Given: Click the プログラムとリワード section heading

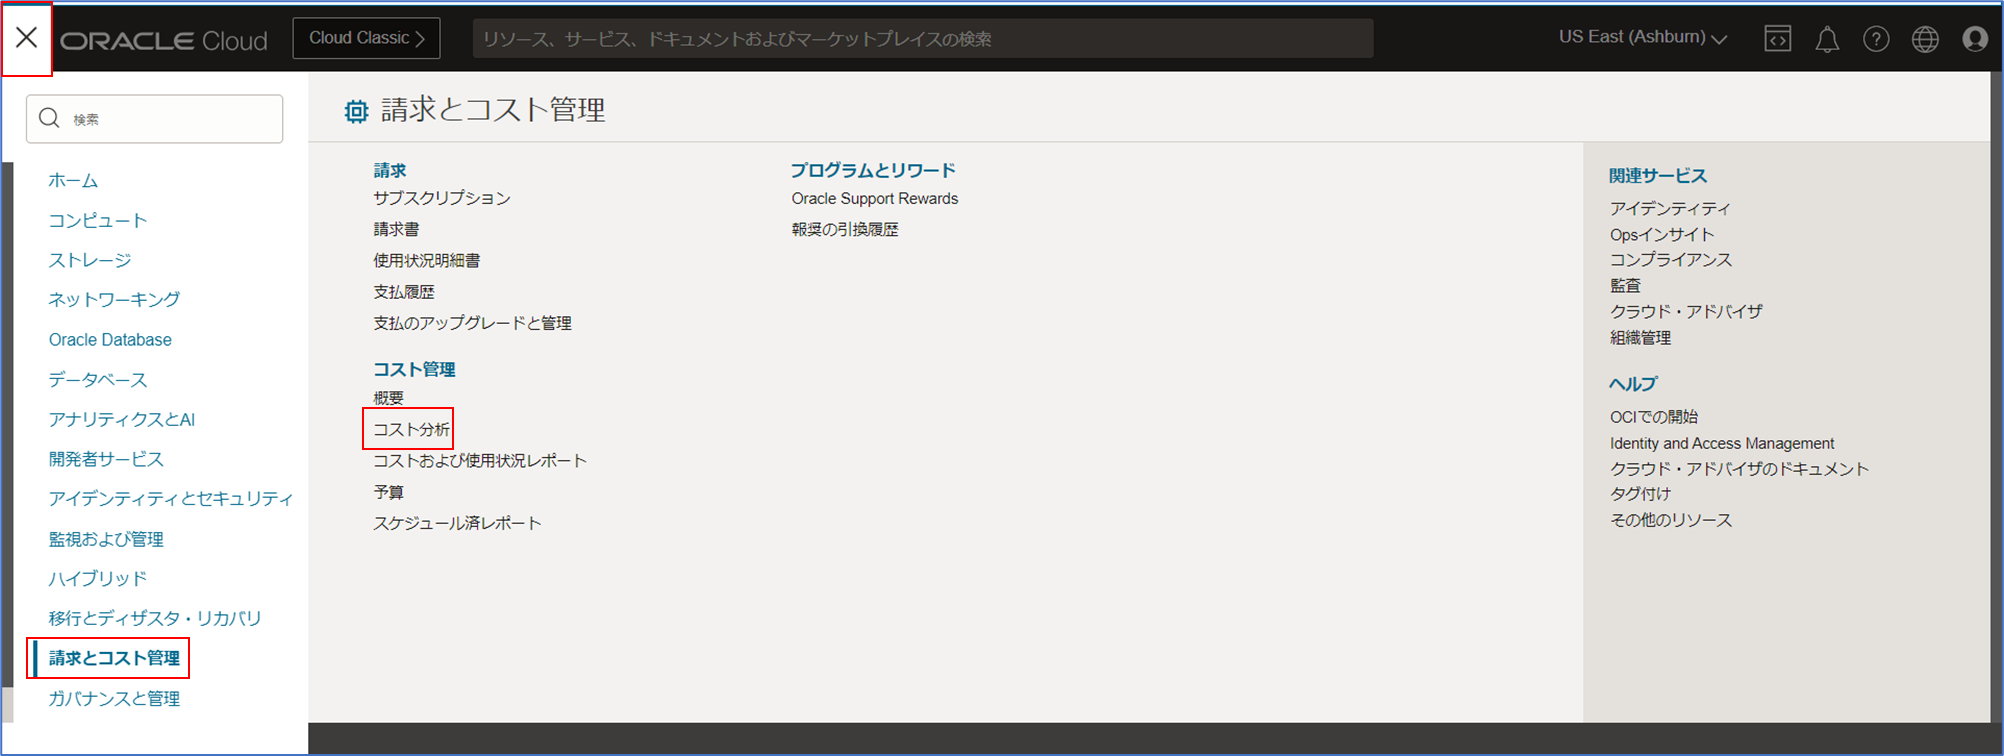Looking at the screenshot, I should click(873, 170).
